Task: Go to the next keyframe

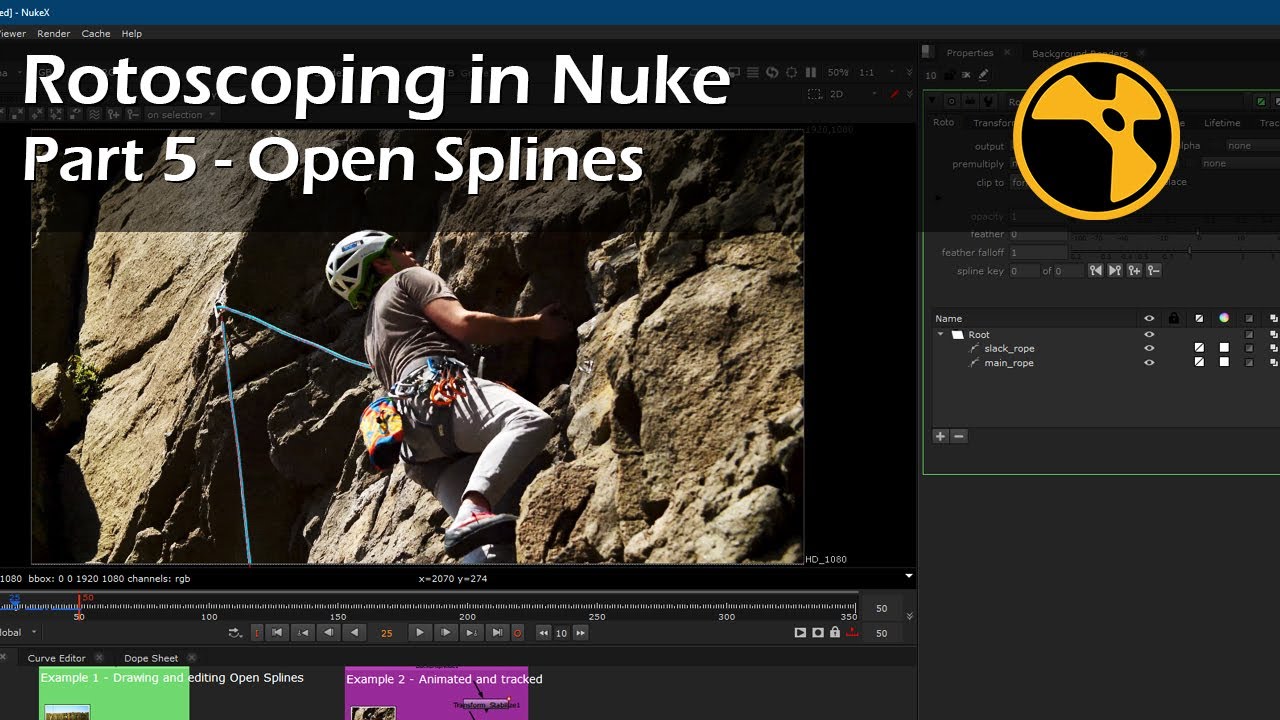Action: (472, 633)
